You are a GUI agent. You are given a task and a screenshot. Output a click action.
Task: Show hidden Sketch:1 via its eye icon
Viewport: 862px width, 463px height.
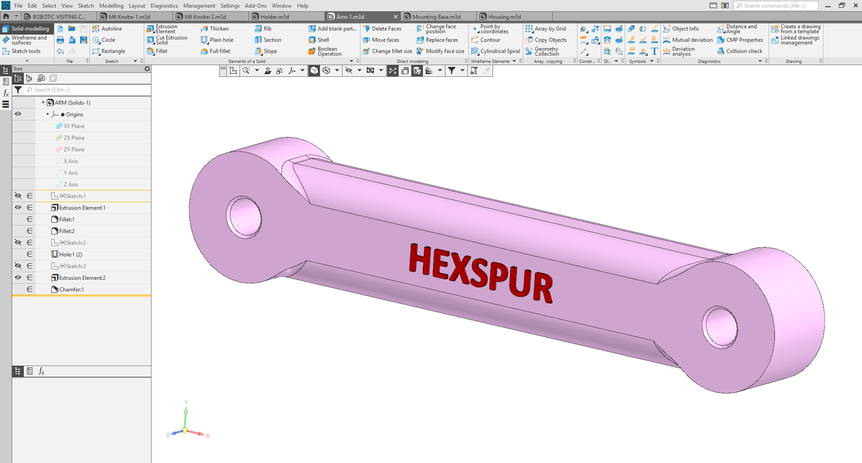[18, 196]
